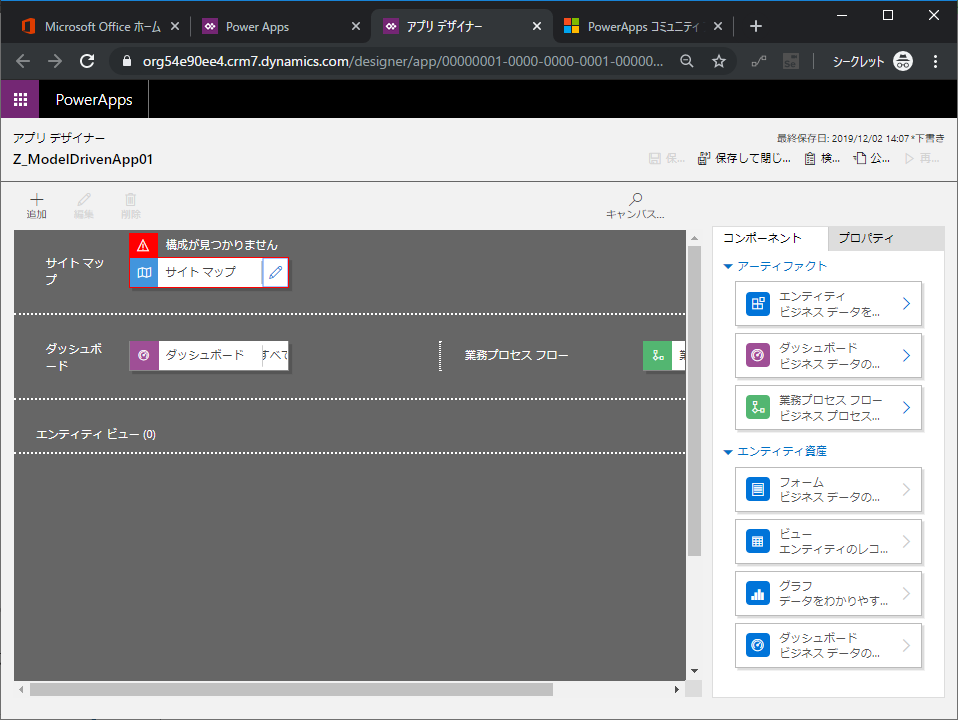Click the Z_ModelDrivenApp01 app name
This screenshot has height=720, width=958.
click(83, 160)
